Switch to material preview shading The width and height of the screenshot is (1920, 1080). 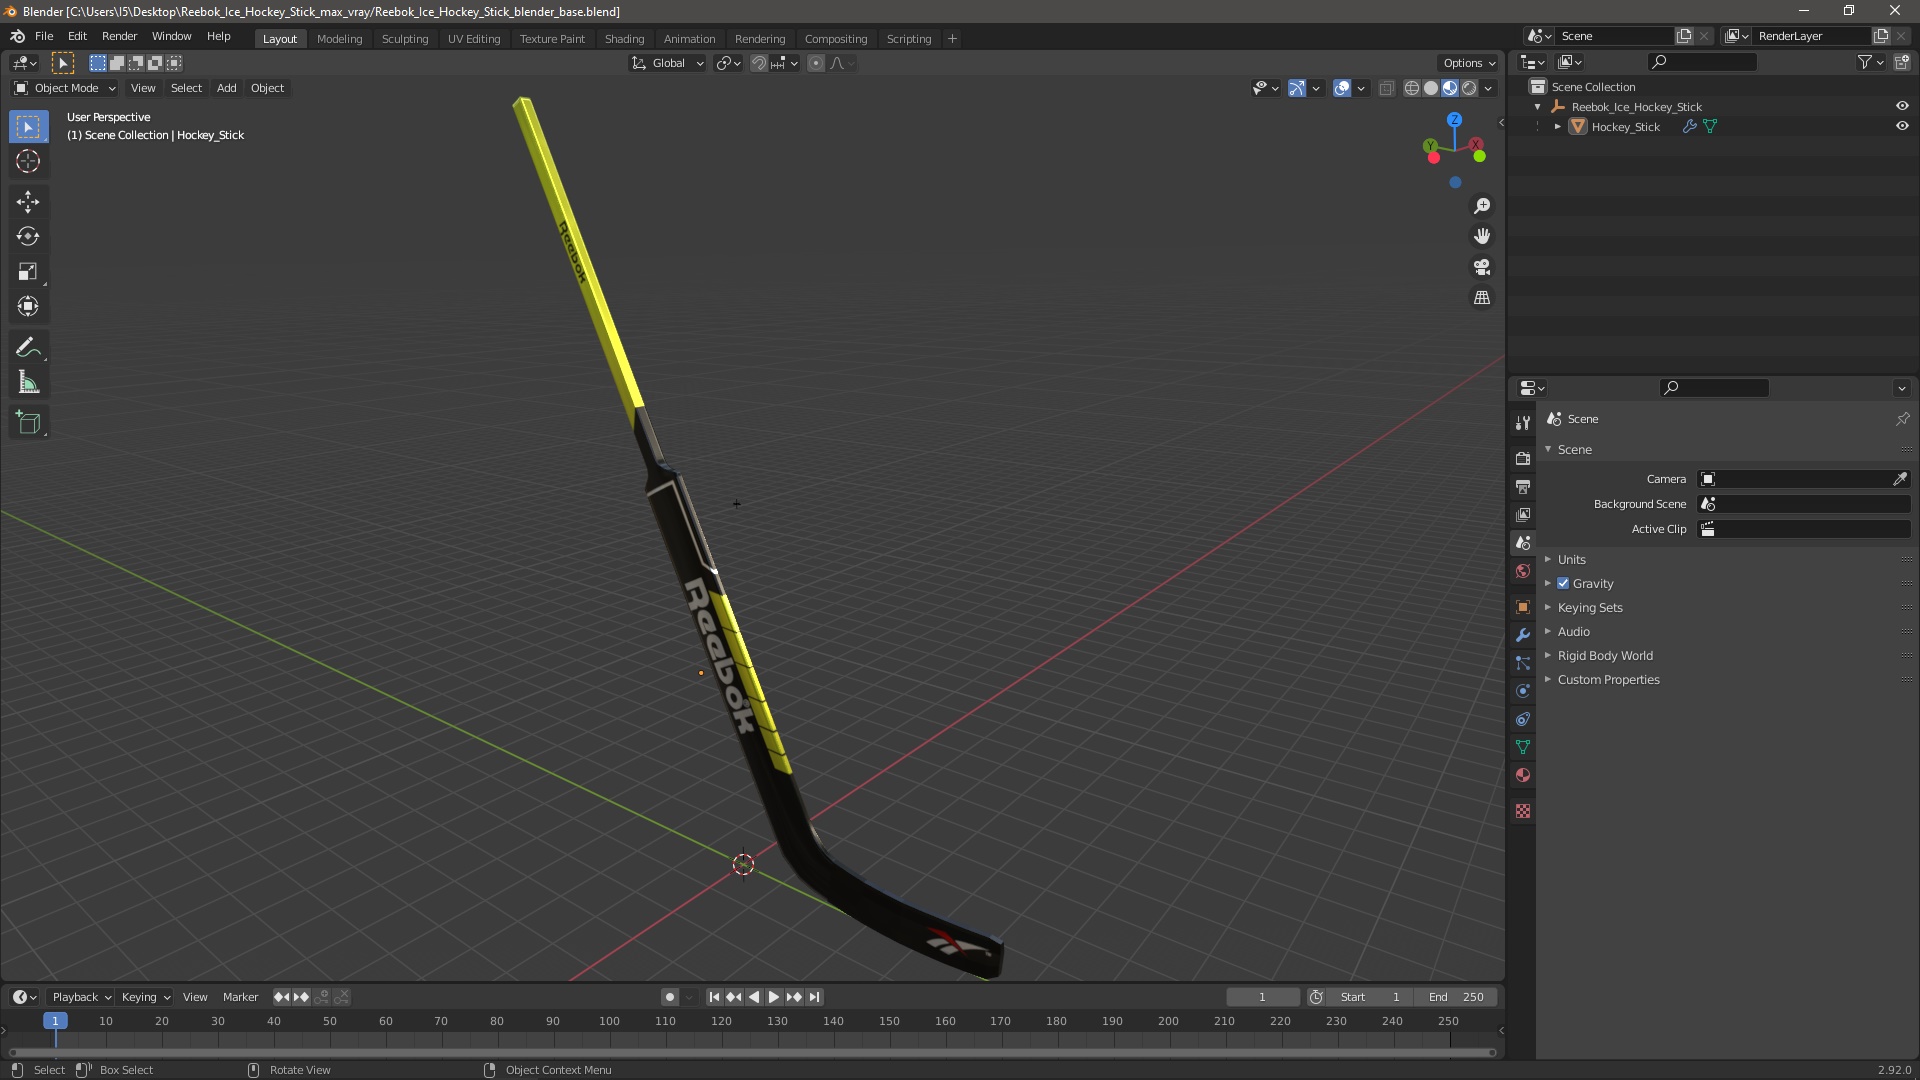(1450, 88)
